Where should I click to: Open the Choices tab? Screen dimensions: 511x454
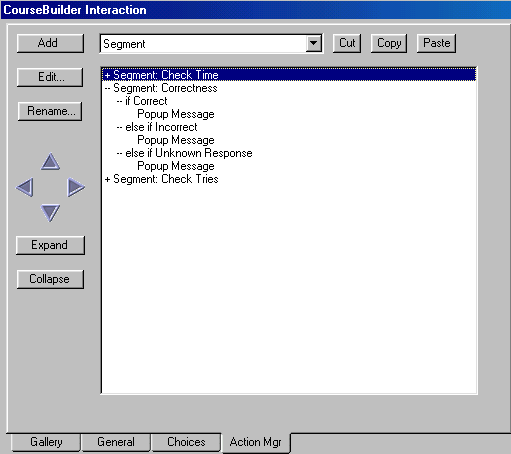(x=186, y=442)
